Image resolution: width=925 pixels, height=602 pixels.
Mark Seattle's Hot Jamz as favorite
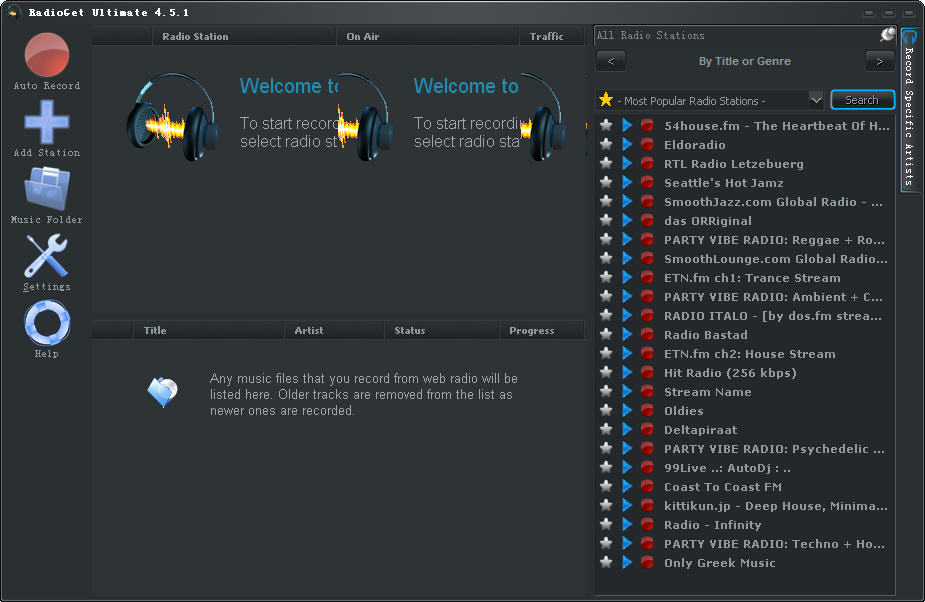(x=606, y=182)
